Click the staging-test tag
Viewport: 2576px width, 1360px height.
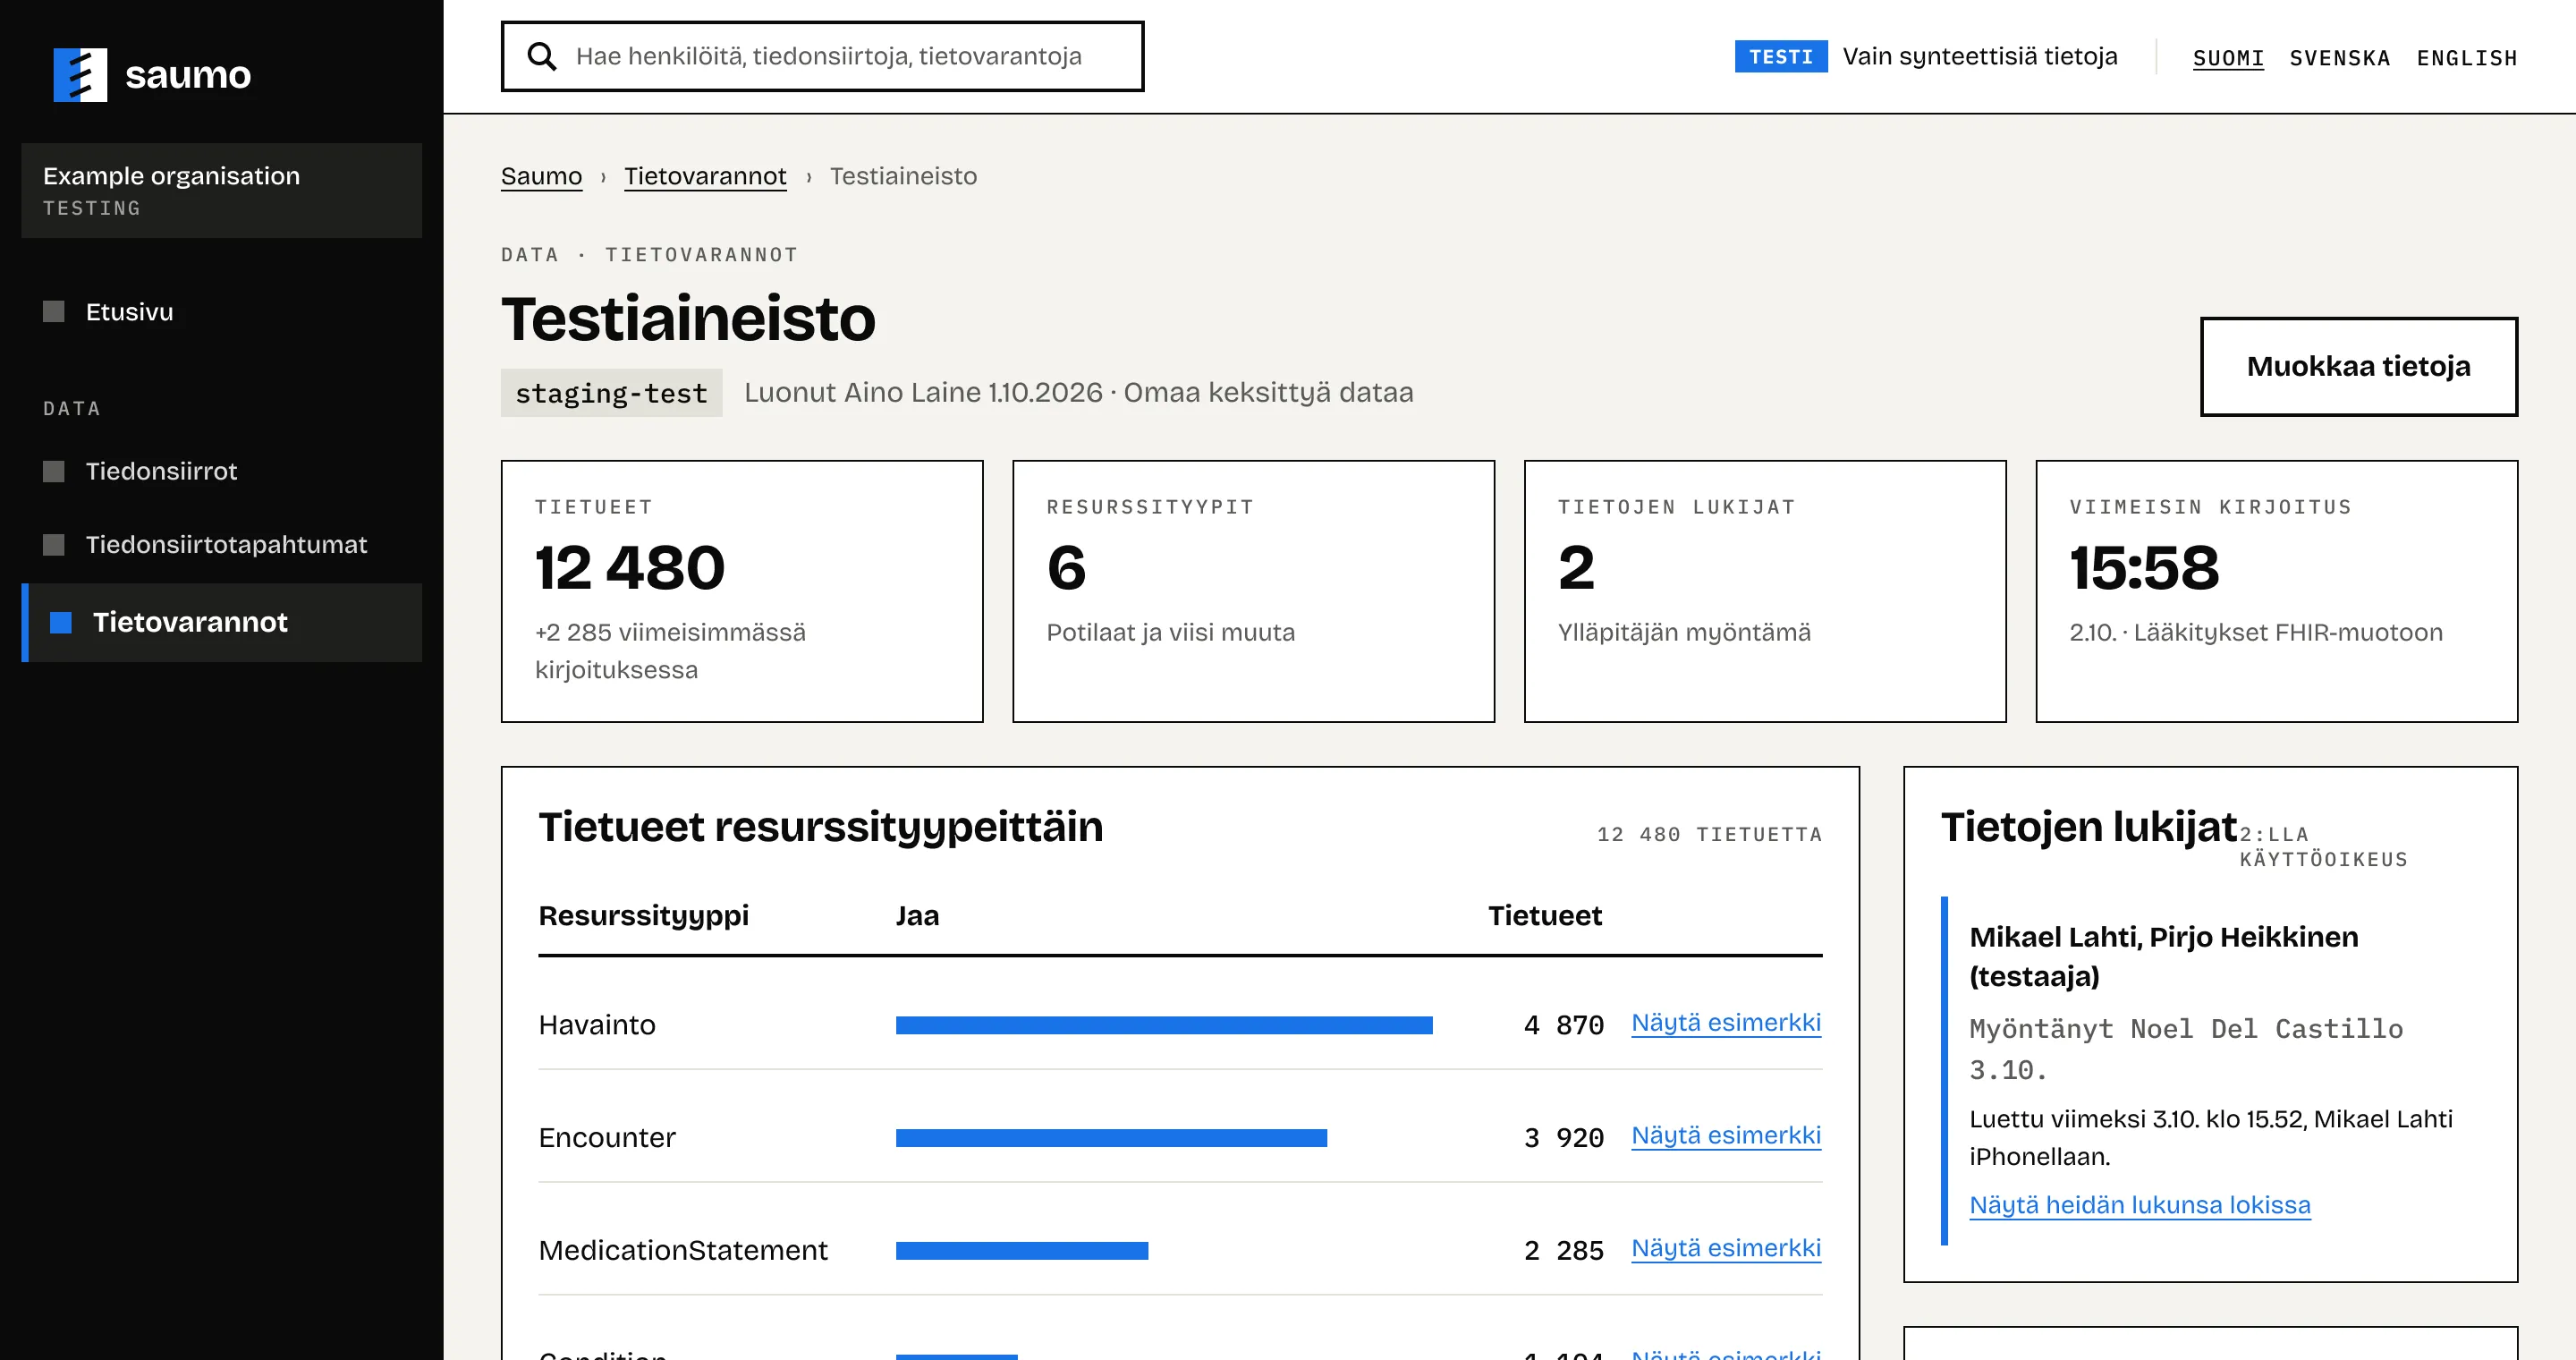(611, 393)
